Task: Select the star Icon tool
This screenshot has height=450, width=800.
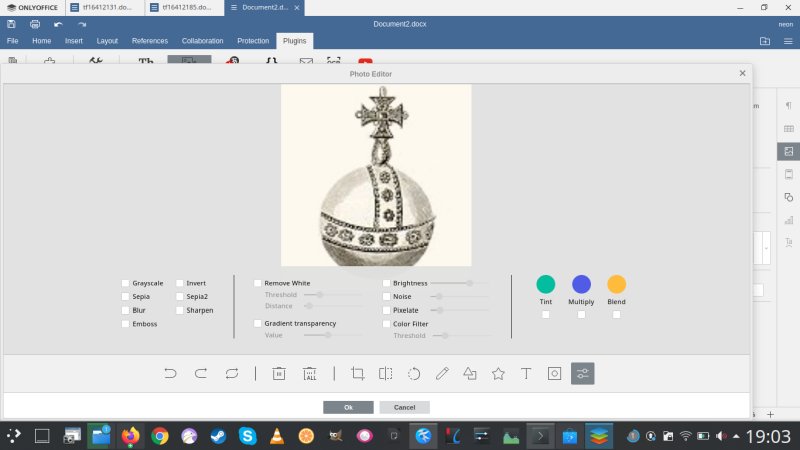Action: (498, 373)
